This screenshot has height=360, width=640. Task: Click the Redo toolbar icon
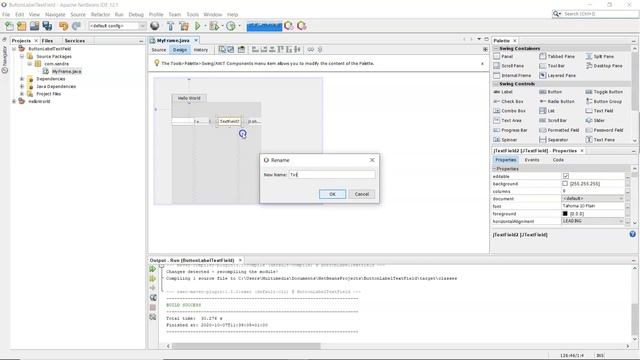(x=76, y=26)
